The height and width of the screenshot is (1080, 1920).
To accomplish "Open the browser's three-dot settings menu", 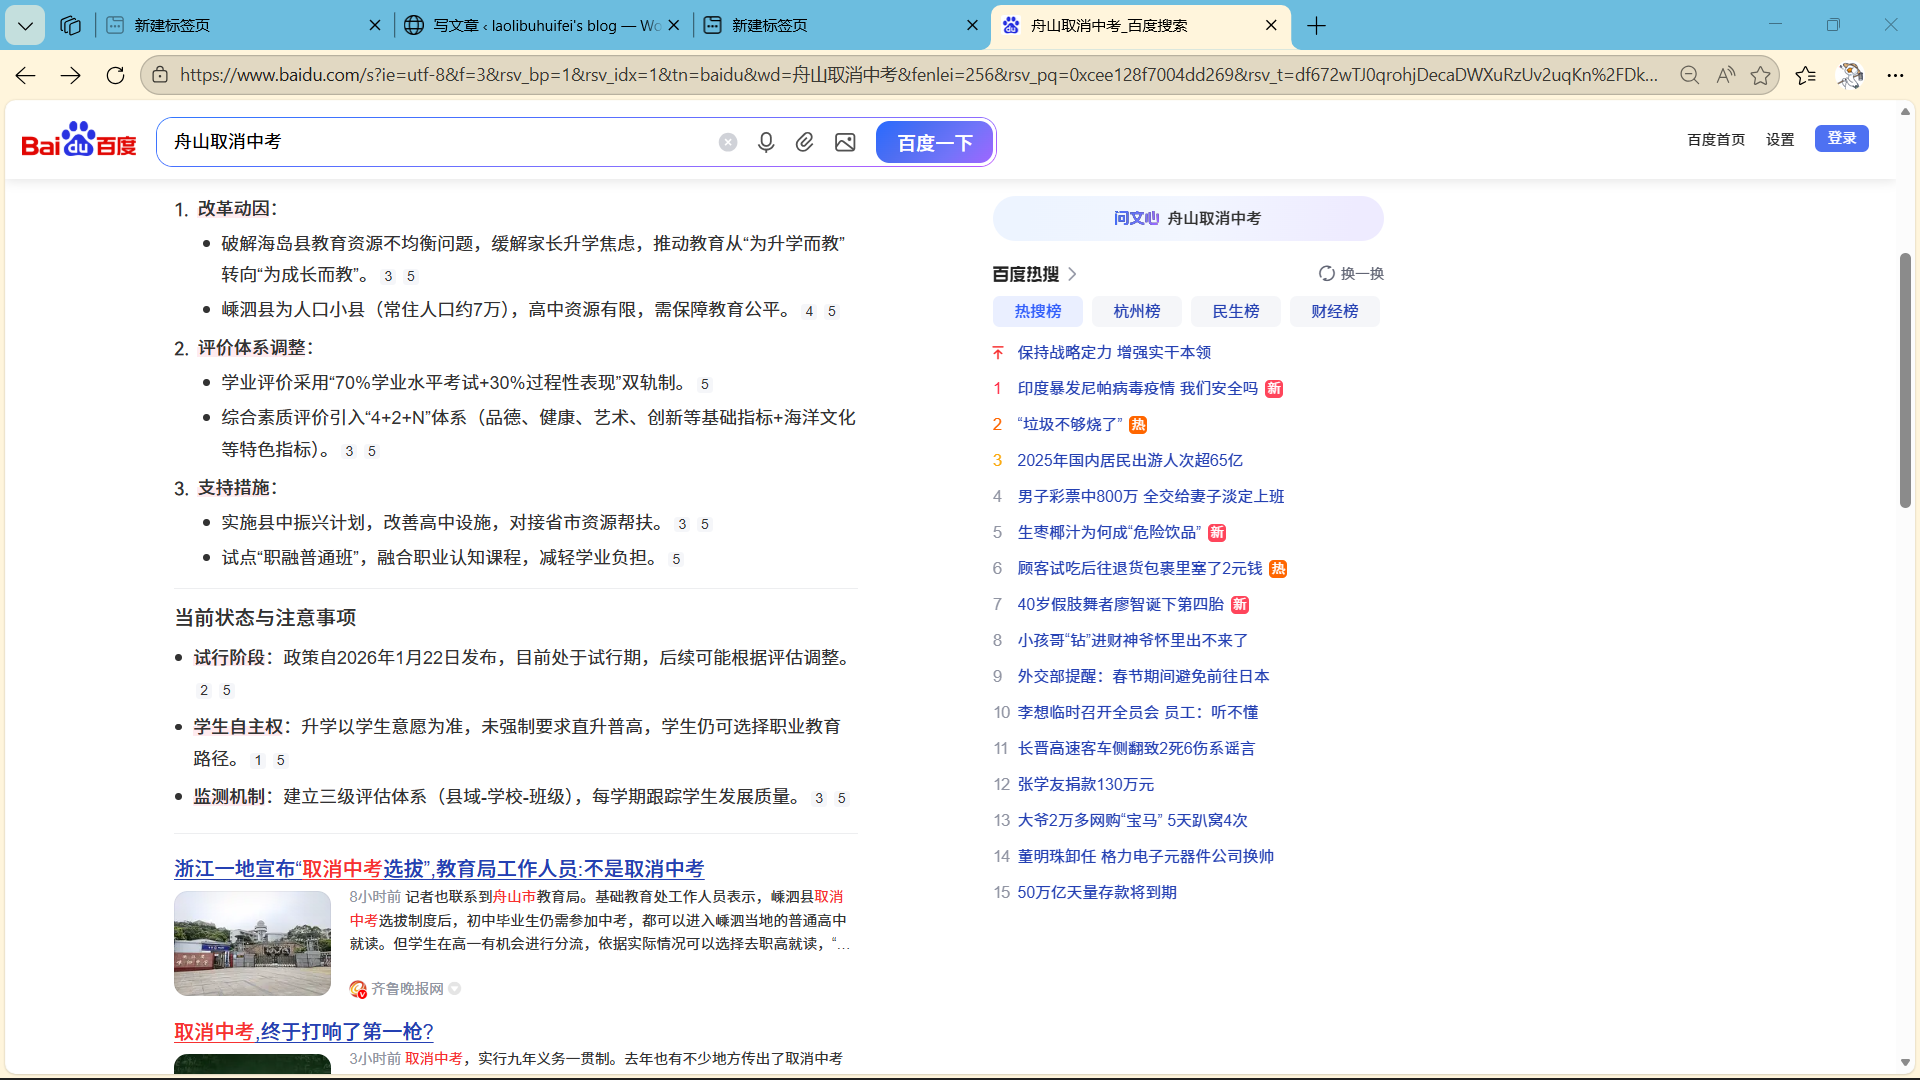I will coord(1897,74).
